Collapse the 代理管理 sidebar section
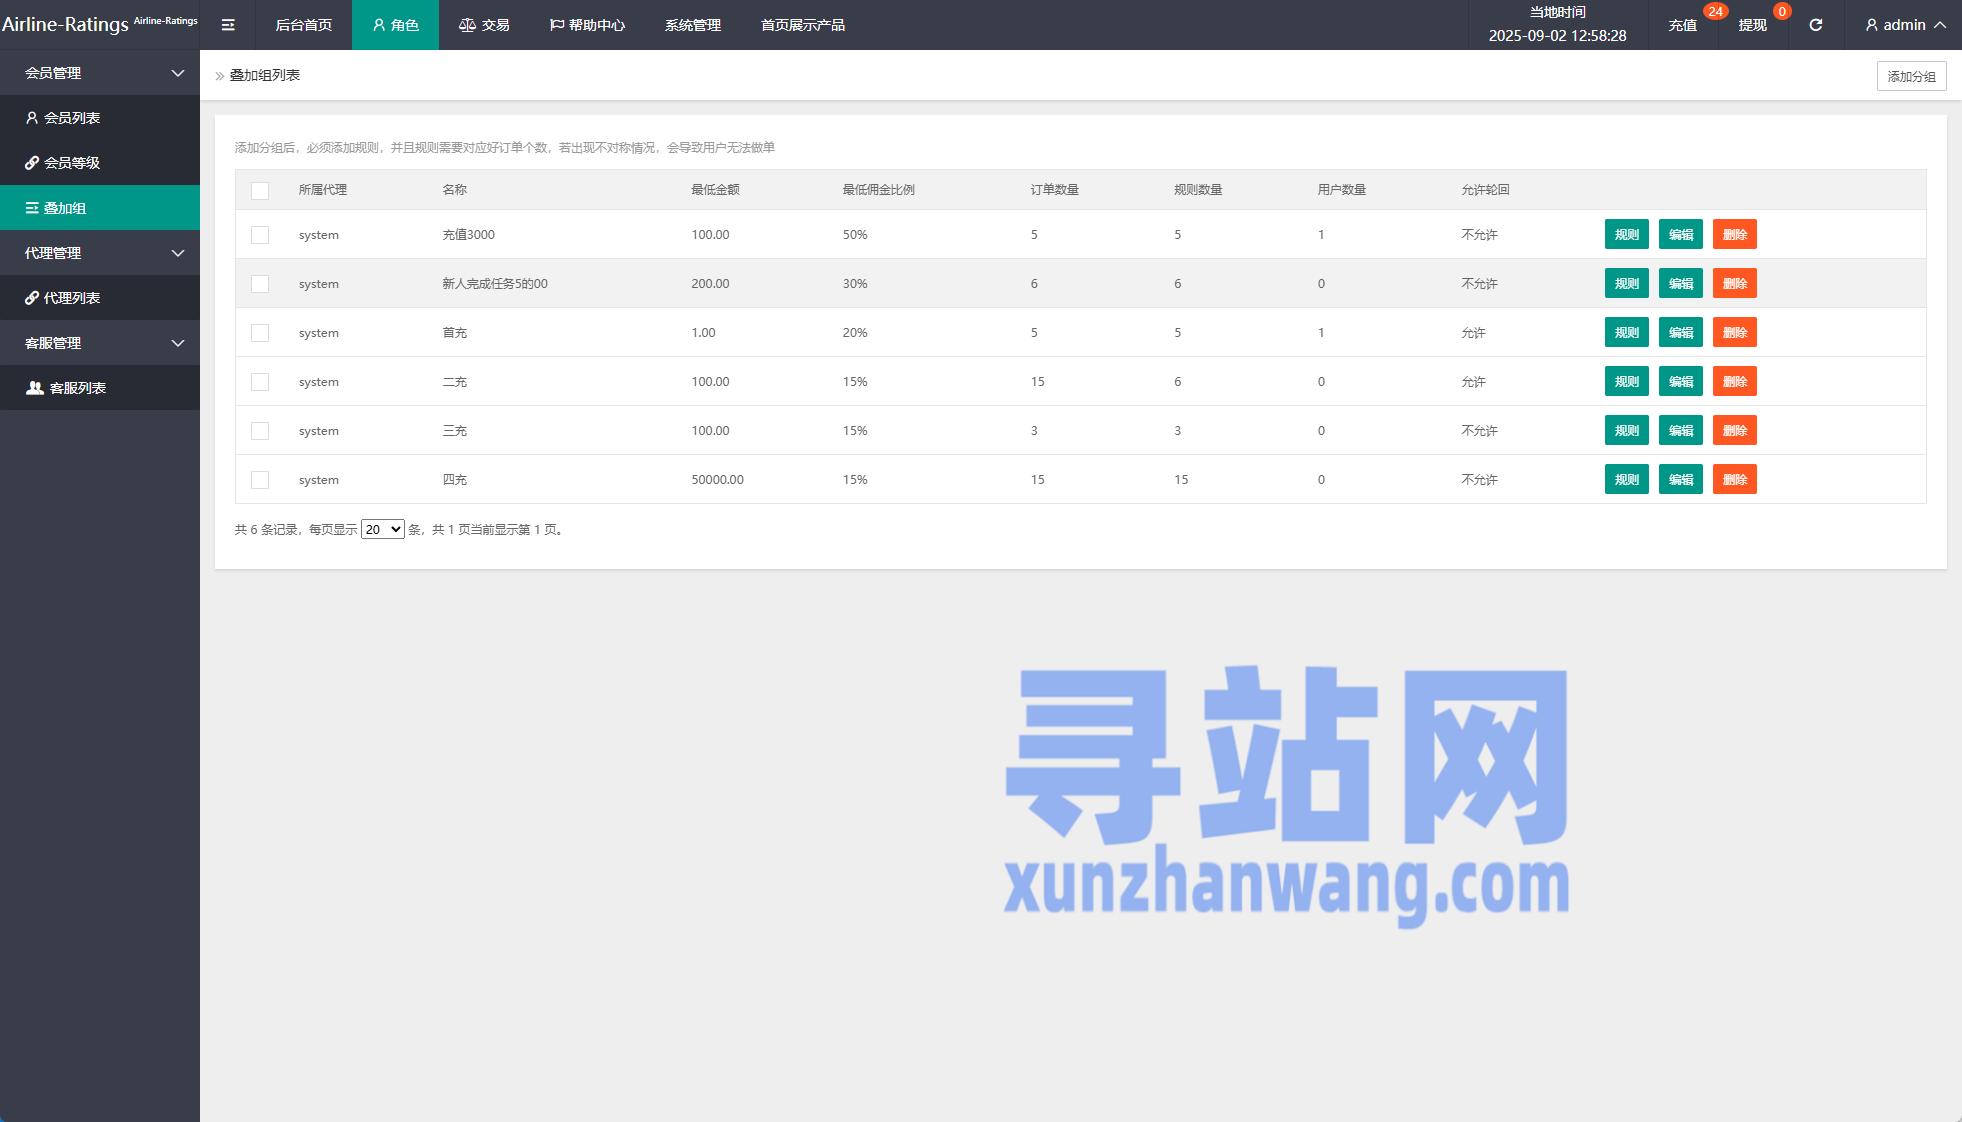This screenshot has width=1962, height=1122. click(x=100, y=253)
